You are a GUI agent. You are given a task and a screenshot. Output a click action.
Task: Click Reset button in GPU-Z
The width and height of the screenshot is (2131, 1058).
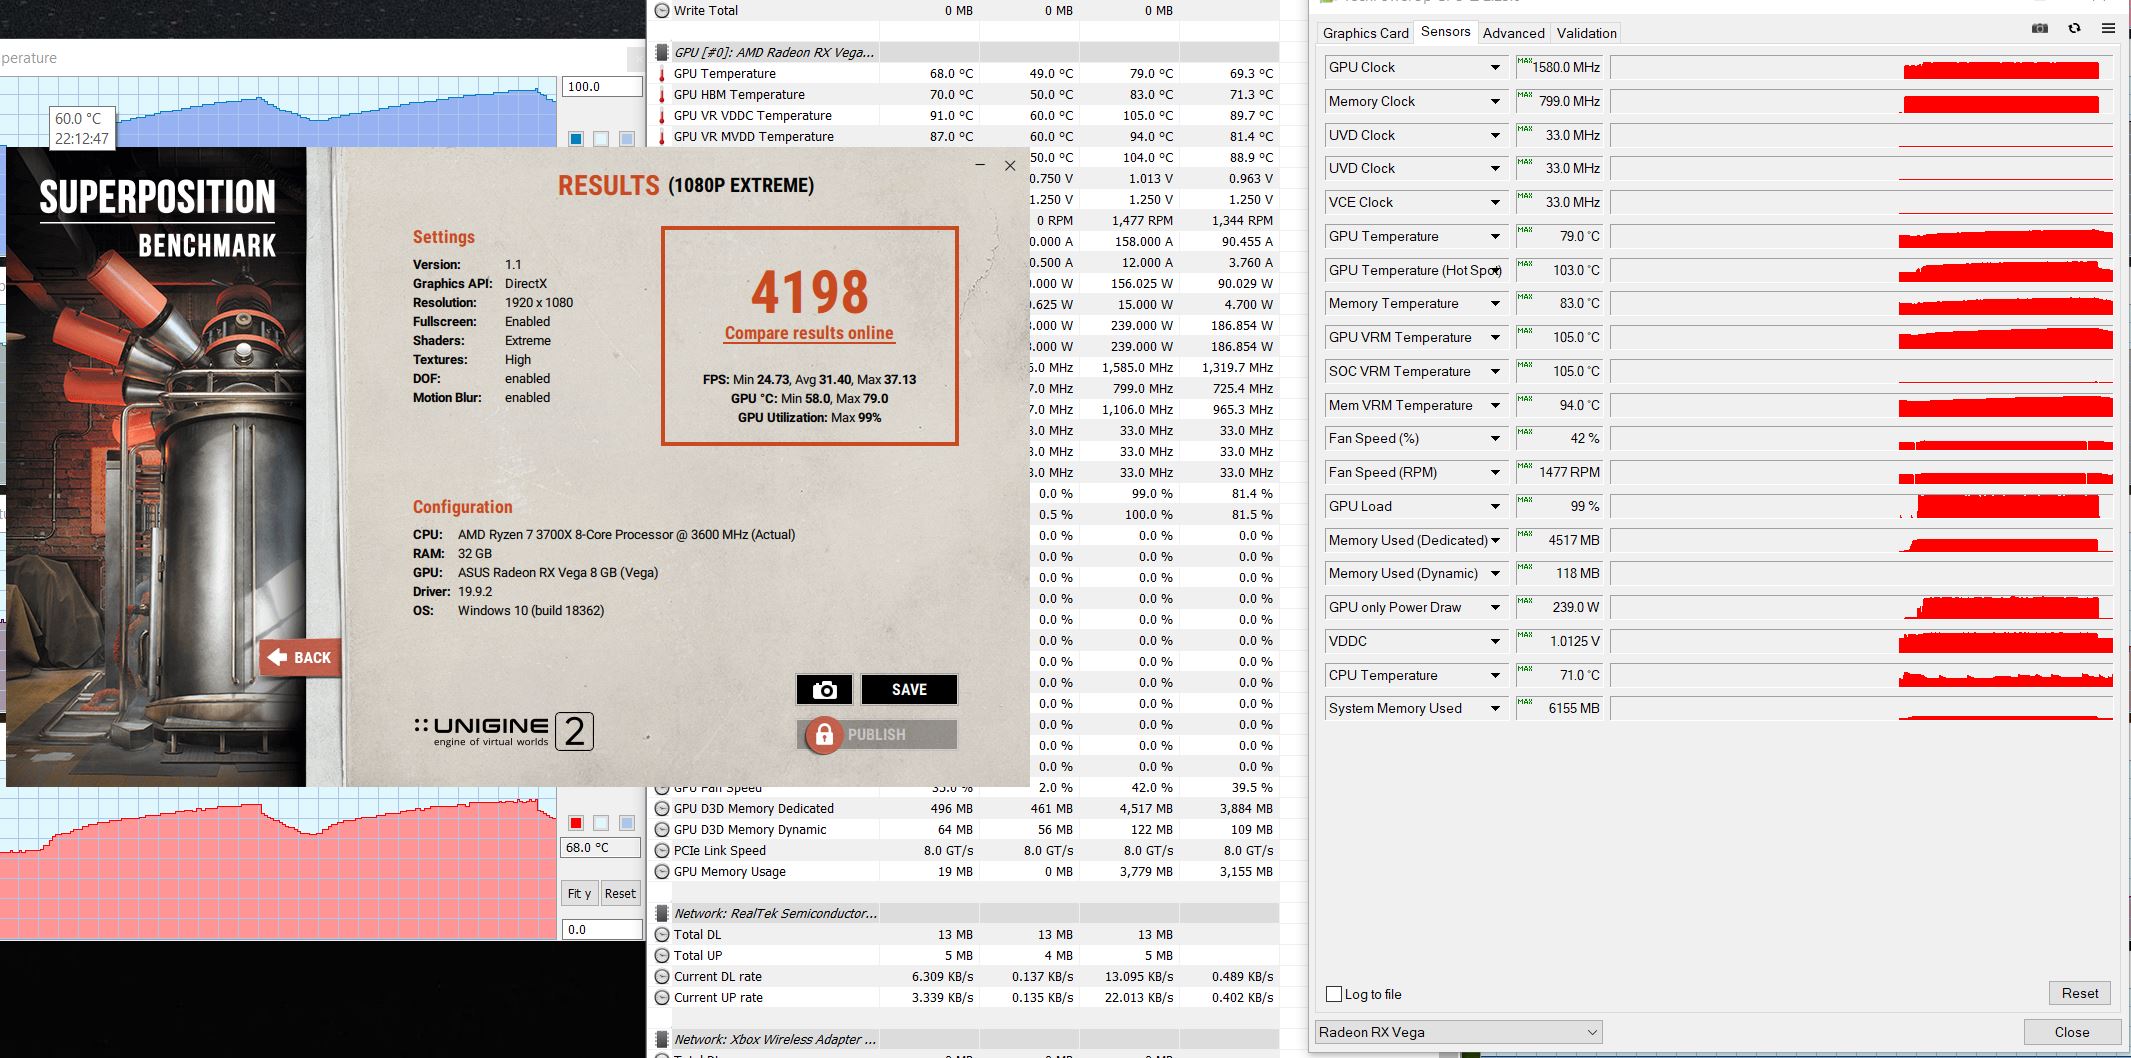click(2080, 993)
